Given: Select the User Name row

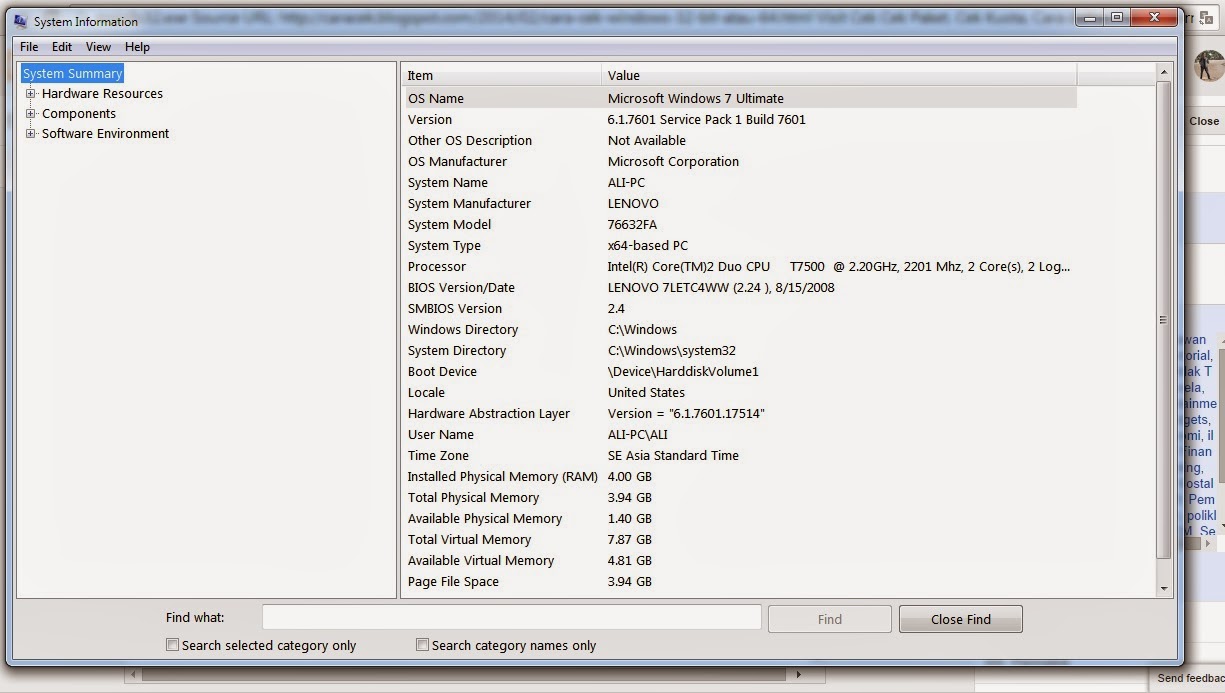Looking at the screenshot, I should point(739,434).
